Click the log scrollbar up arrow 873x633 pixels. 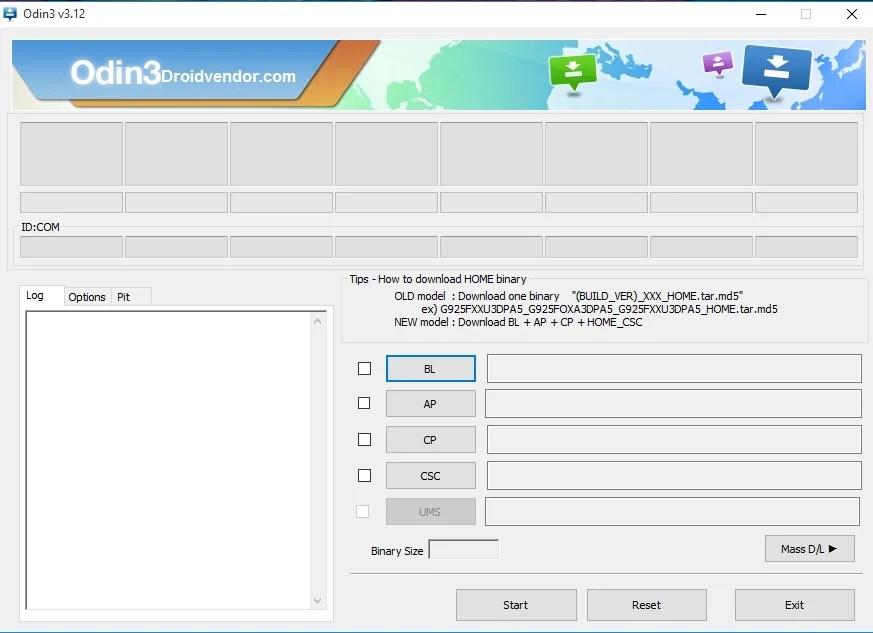click(x=317, y=321)
